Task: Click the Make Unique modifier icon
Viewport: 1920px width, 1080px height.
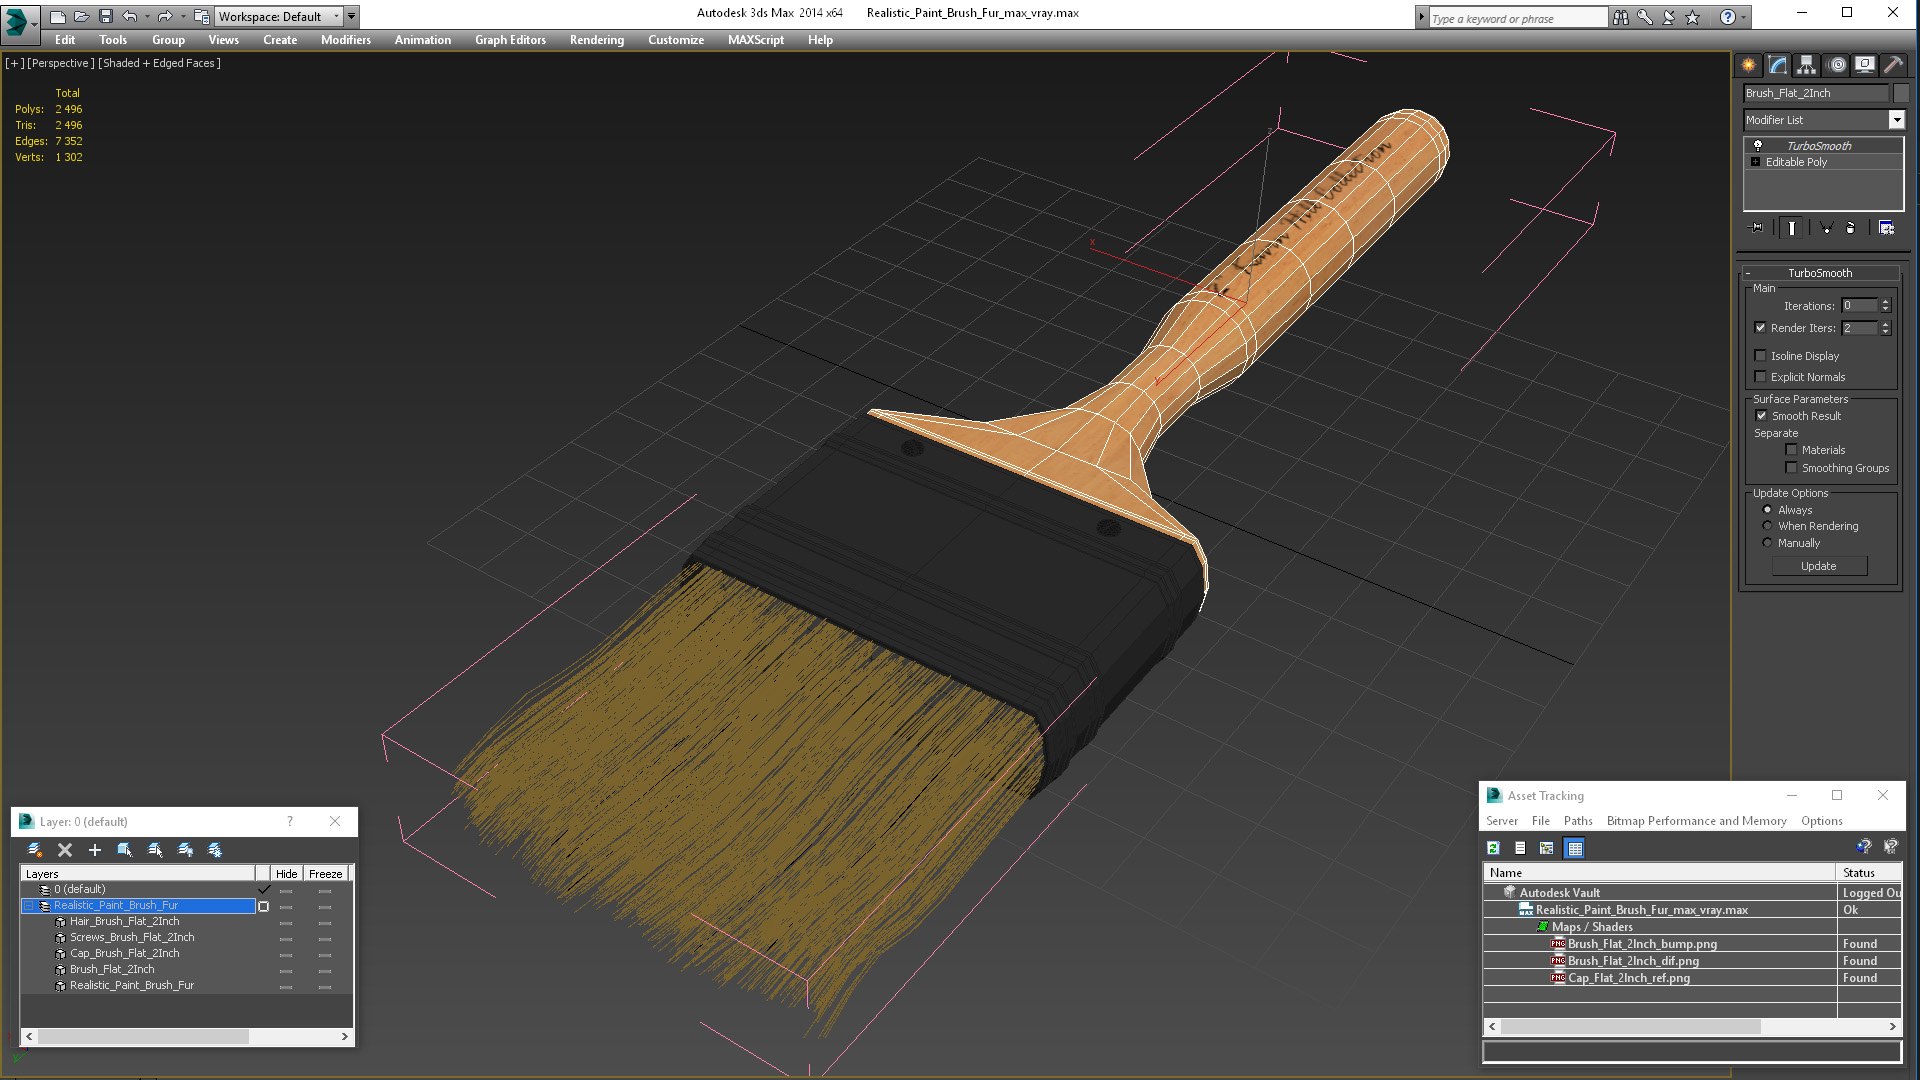Action: [1826, 228]
